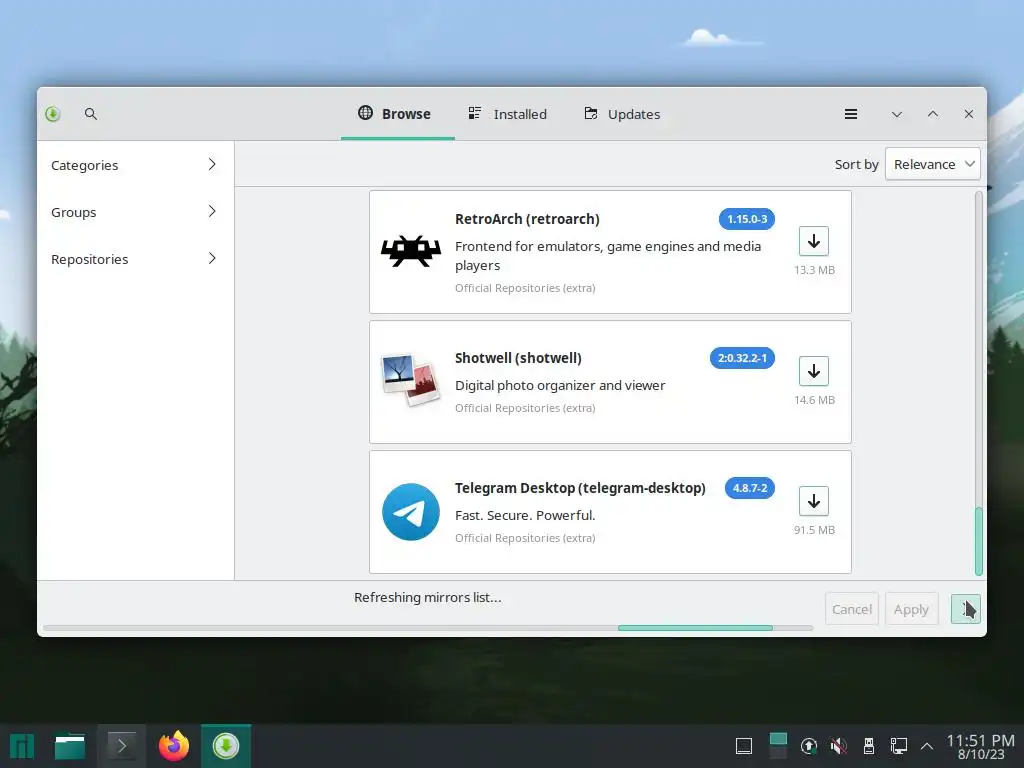
Task: Open the Manjaro application launcher
Action: click(x=22, y=746)
